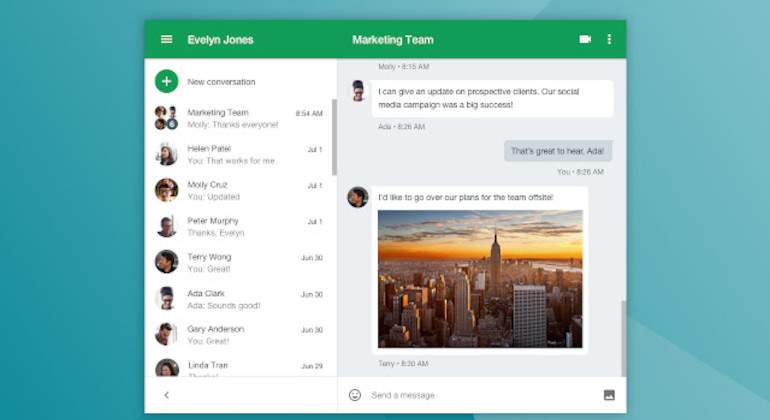This screenshot has height=420, width=770.
Task: Click the message about prospective clients
Action: click(x=493, y=98)
